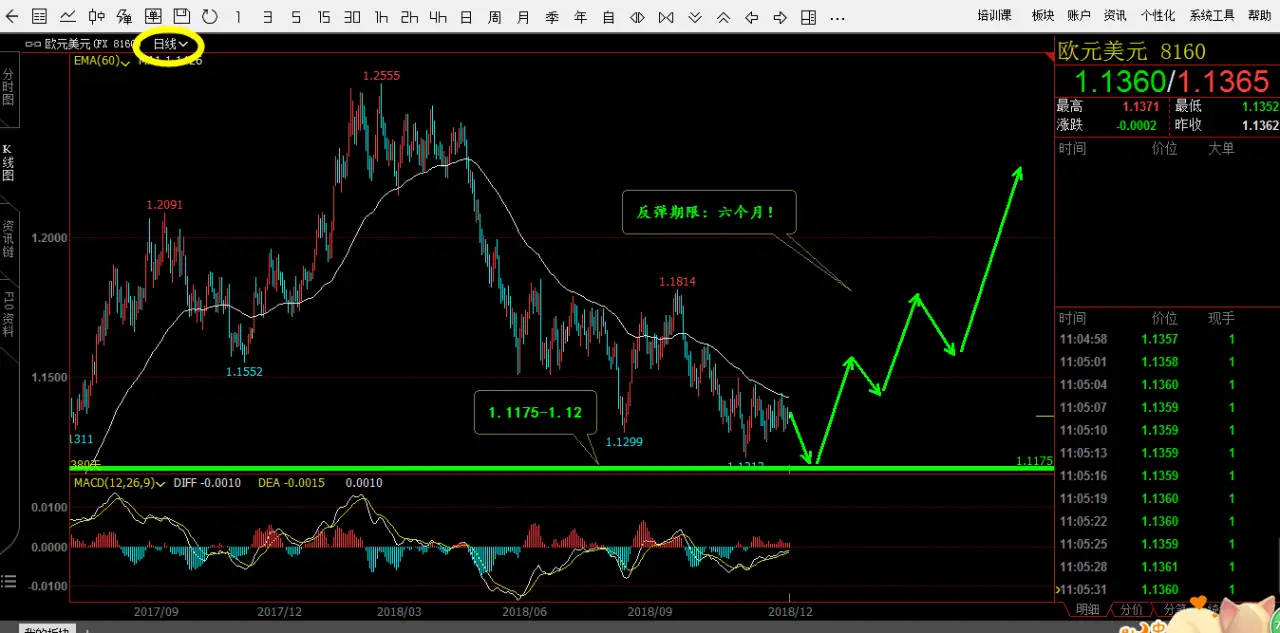Open the 培训课 menu
The image size is (1280, 633).
point(994,15)
